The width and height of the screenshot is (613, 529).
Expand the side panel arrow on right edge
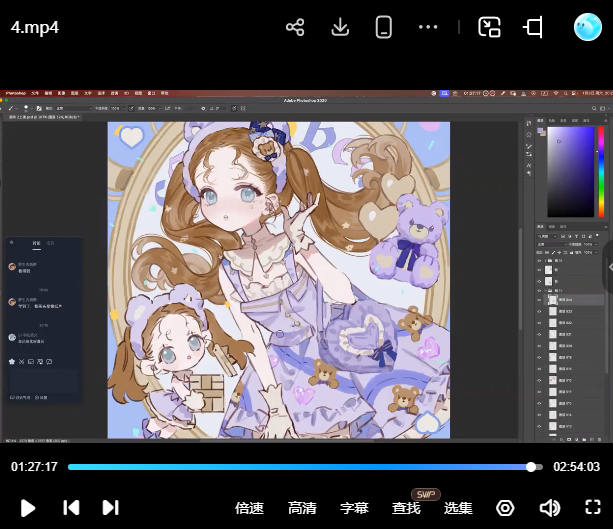coord(608,268)
